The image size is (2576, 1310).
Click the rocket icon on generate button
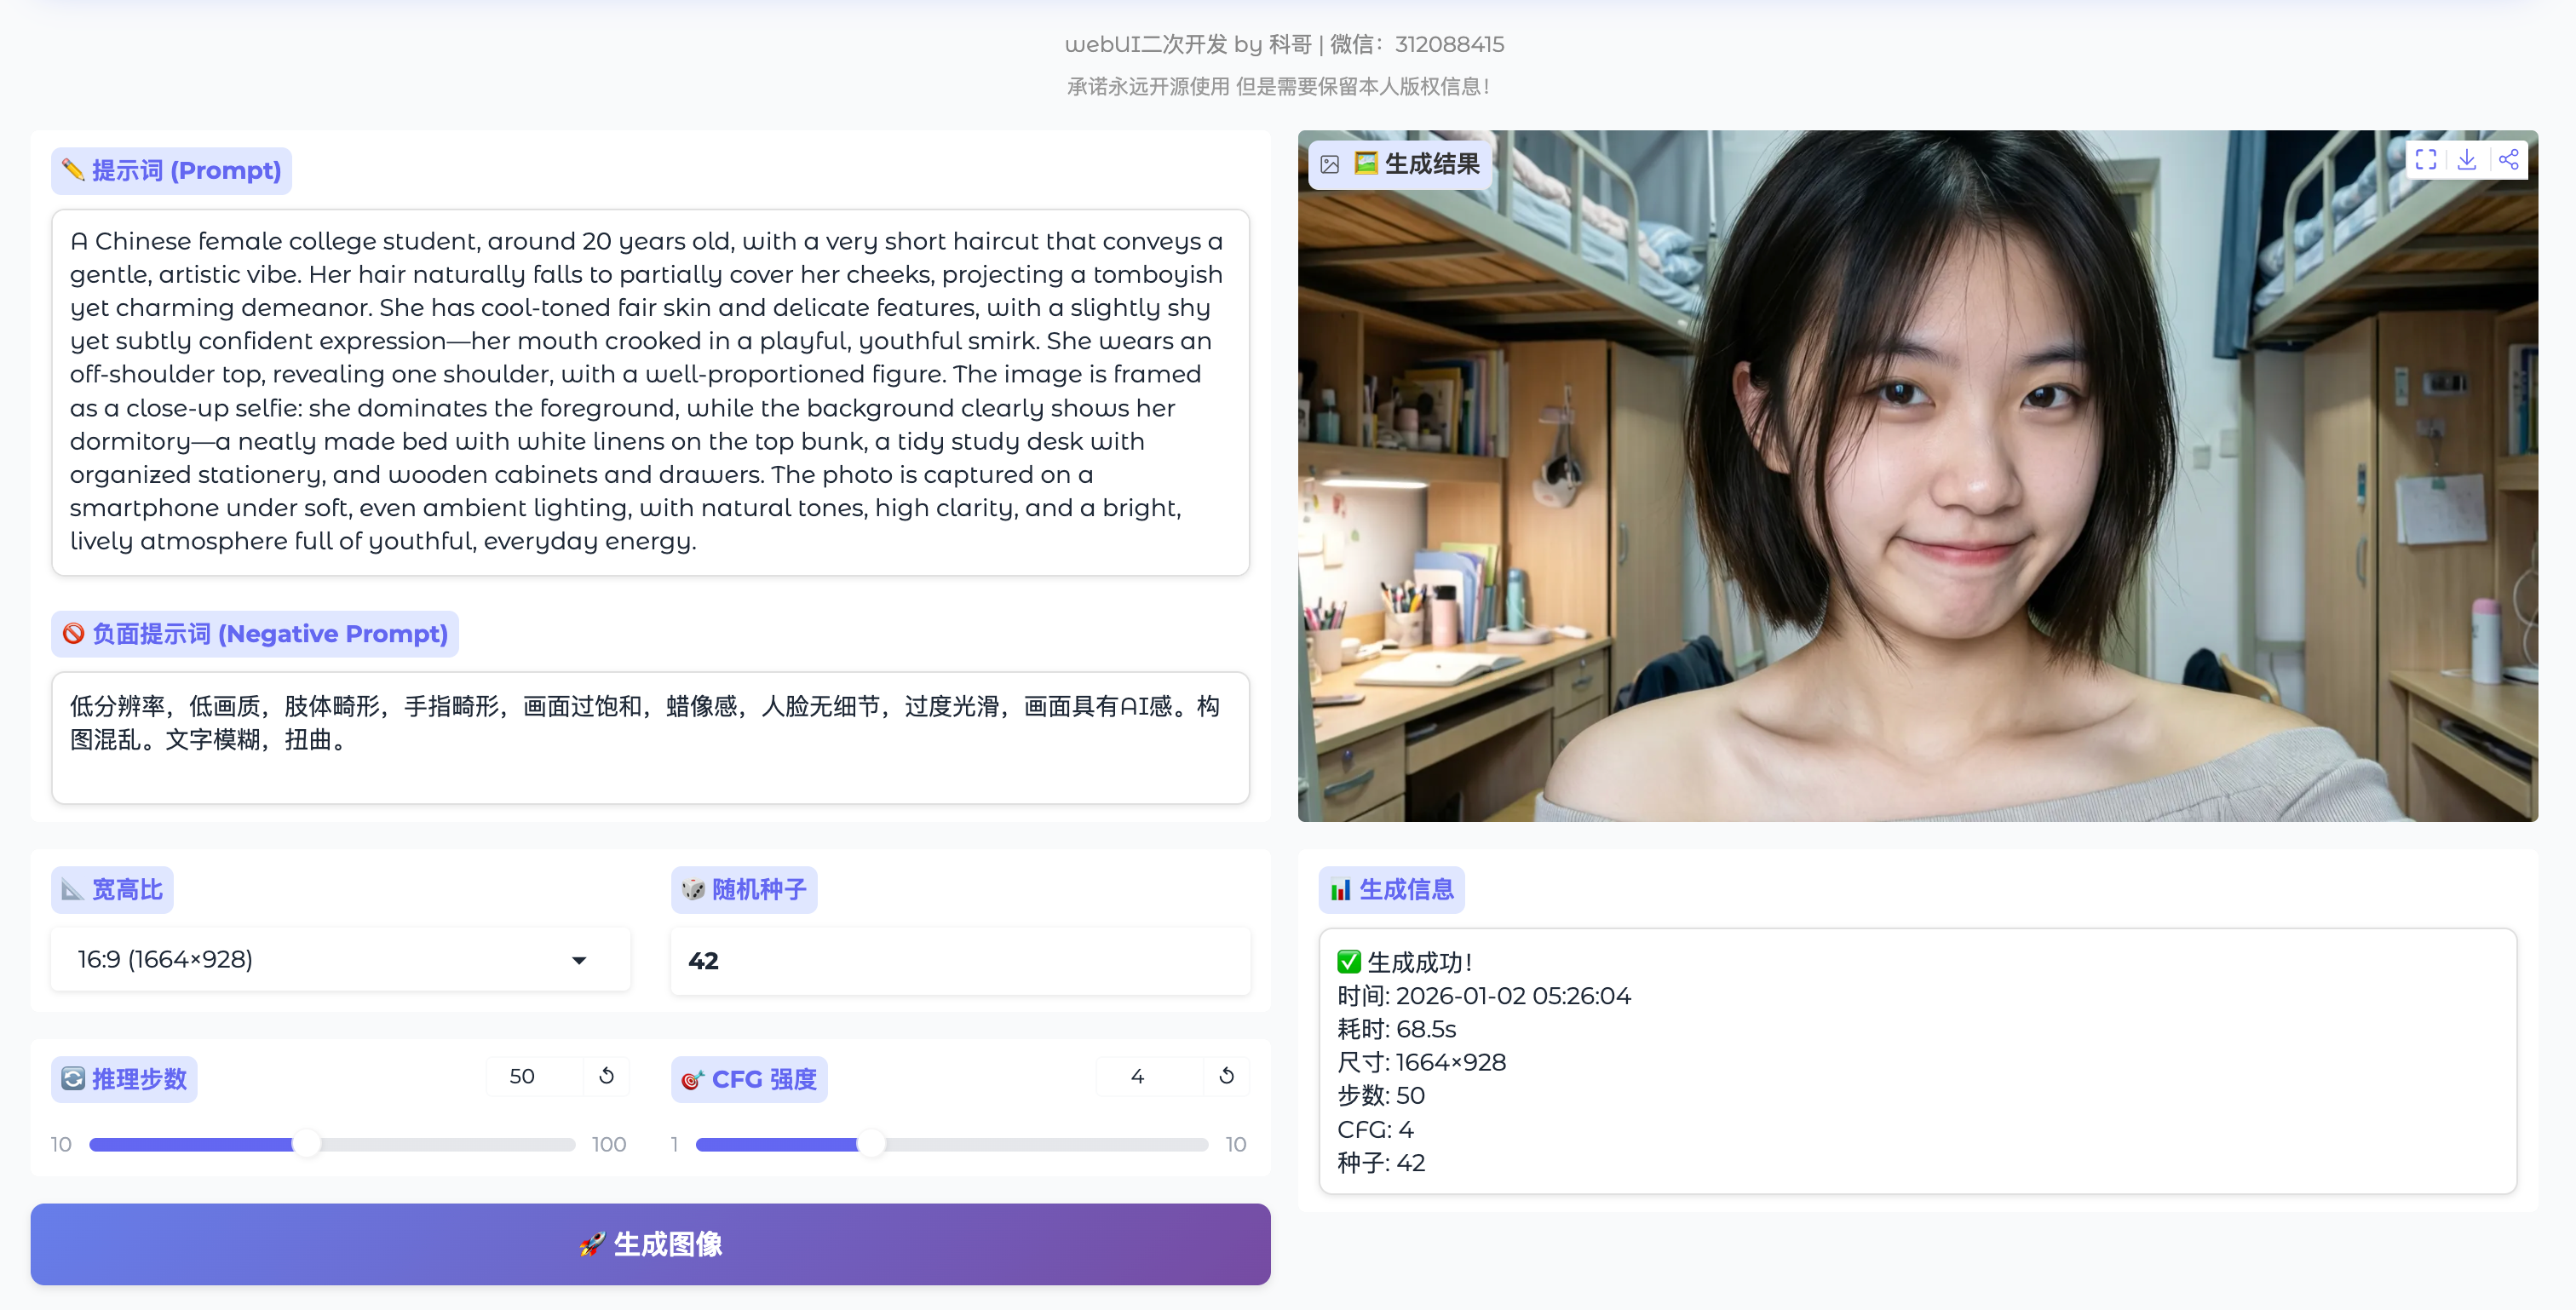592,1244
